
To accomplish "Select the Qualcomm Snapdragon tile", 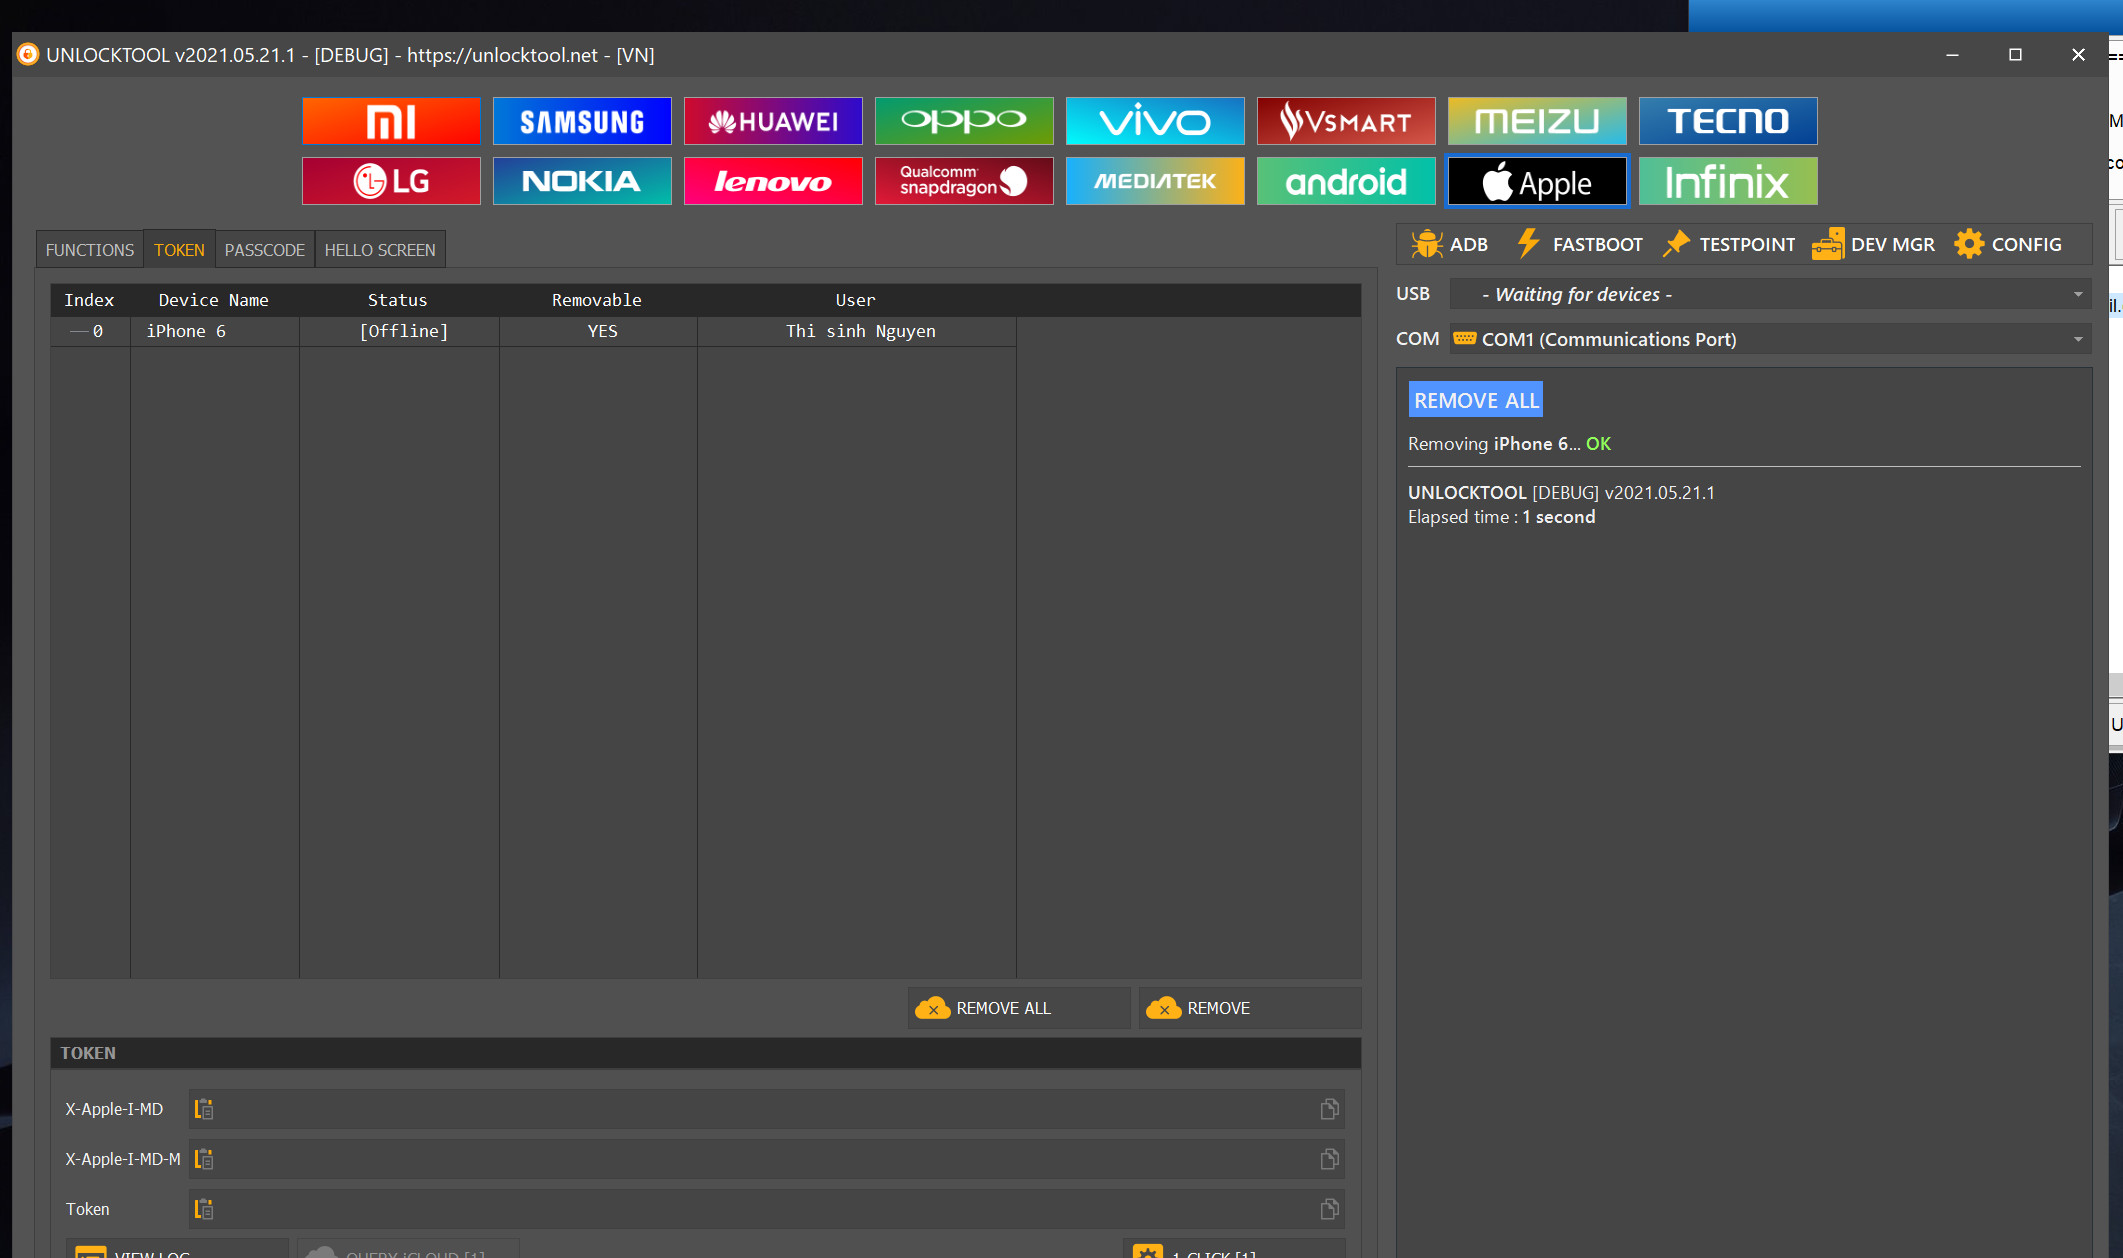I will pyautogui.click(x=964, y=181).
